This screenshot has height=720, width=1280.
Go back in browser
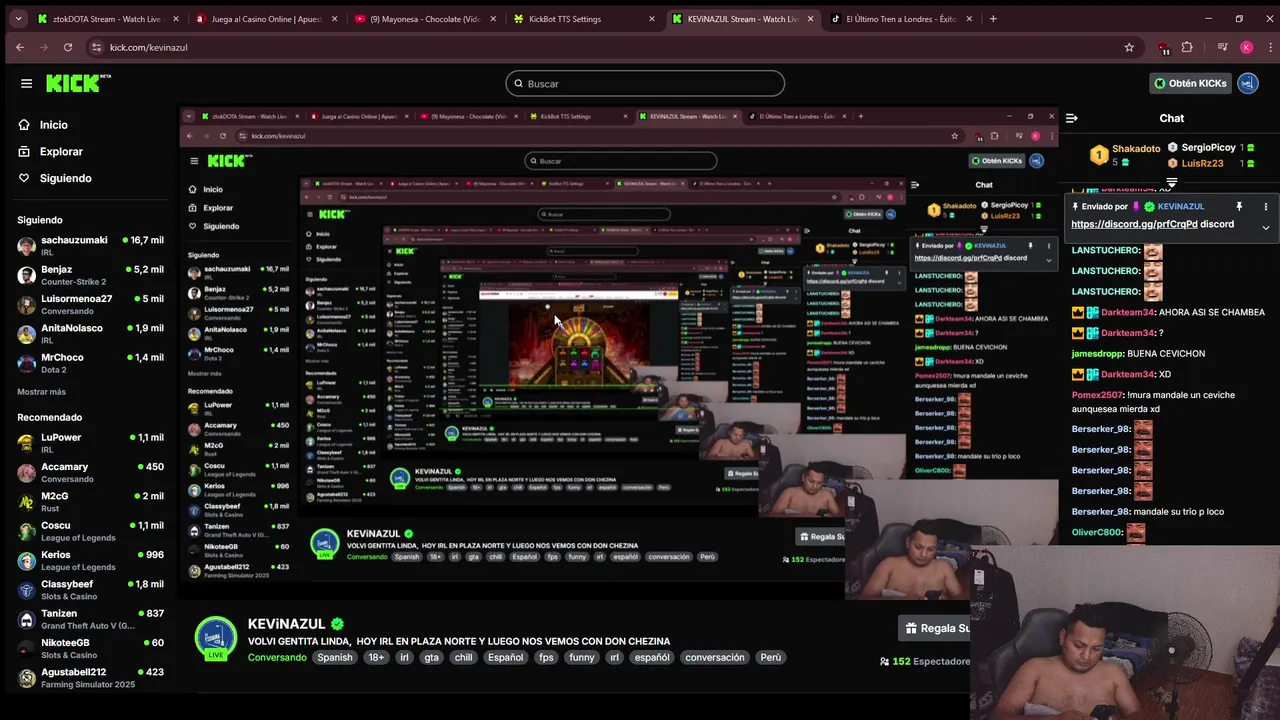[x=20, y=47]
